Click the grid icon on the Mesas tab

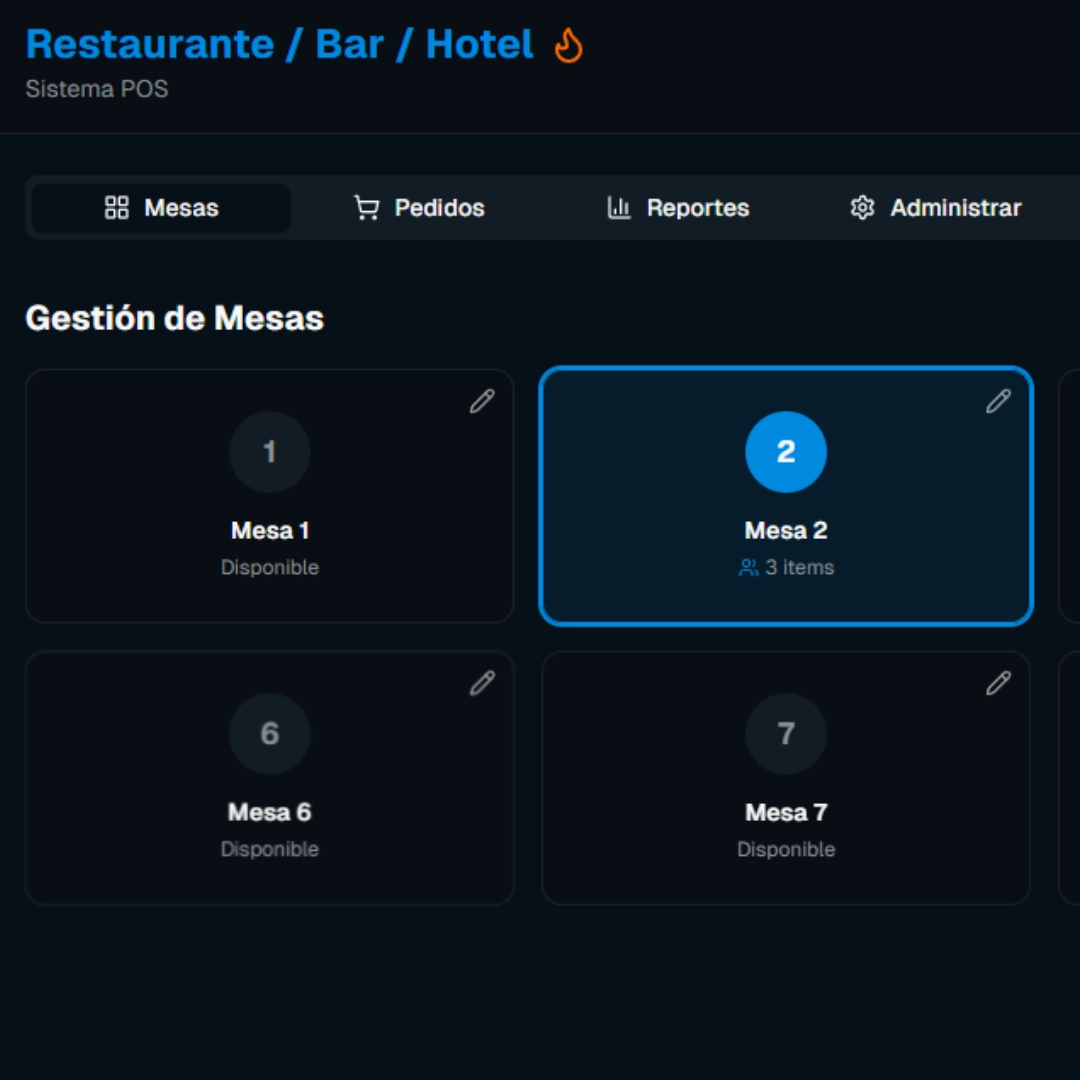(117, 208)
